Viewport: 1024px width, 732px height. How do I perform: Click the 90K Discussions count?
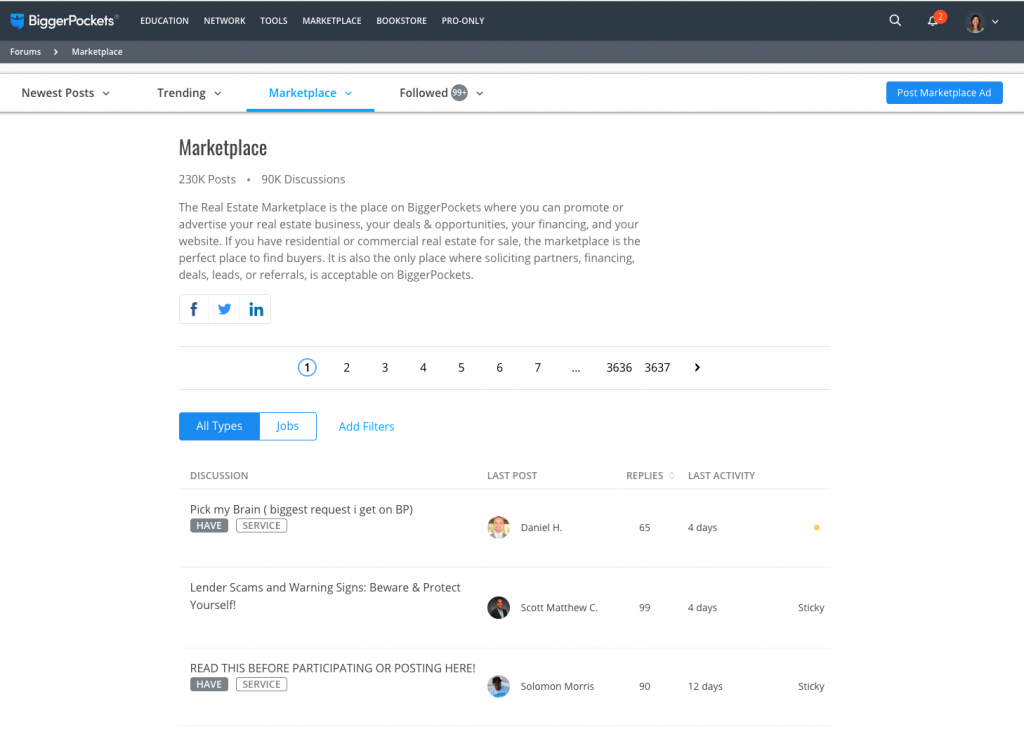[303, 180]
